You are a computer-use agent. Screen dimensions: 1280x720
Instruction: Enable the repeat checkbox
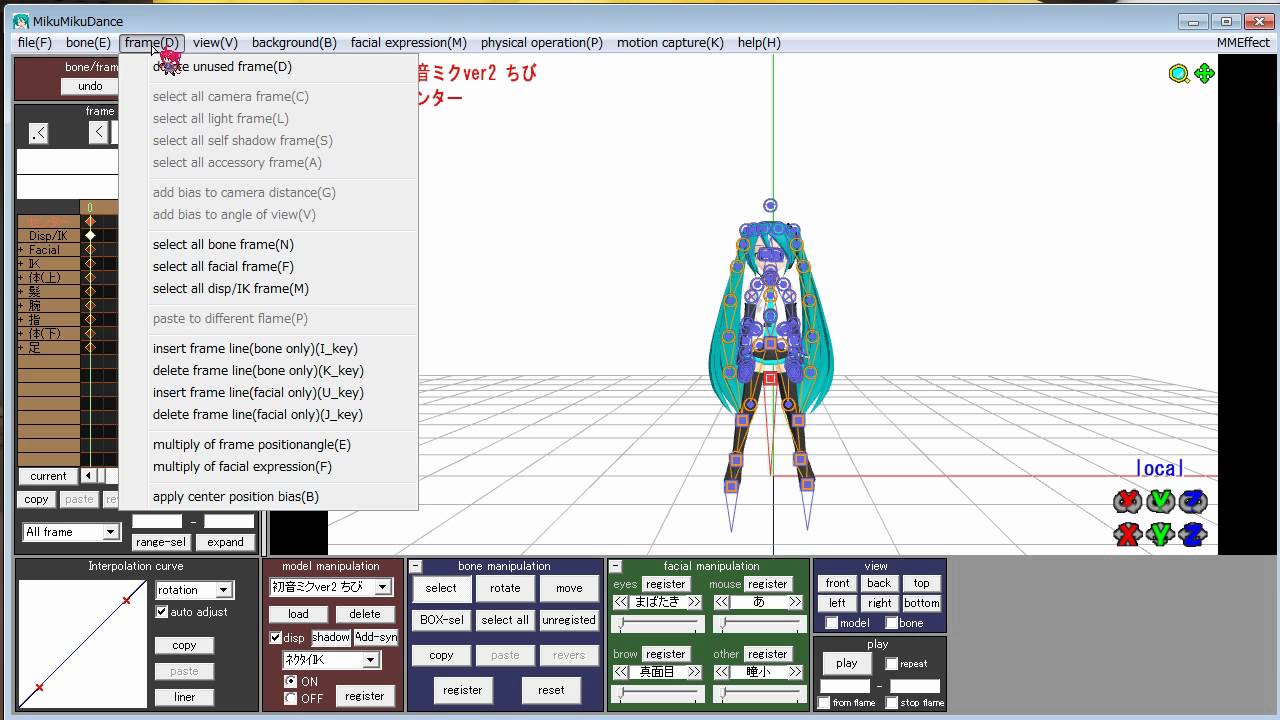[x=891, y=664]
